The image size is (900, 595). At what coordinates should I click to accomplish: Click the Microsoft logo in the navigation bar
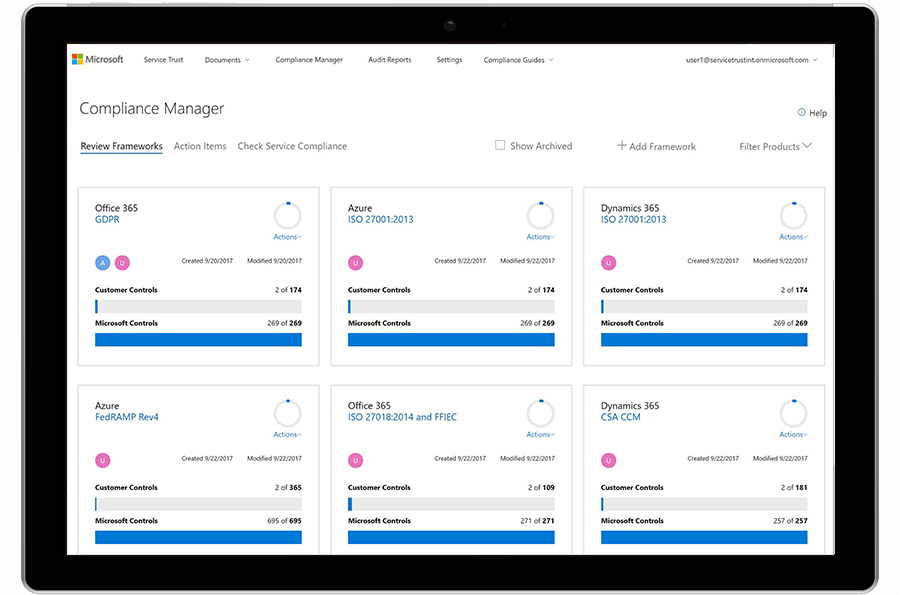[x=98, y=59]
